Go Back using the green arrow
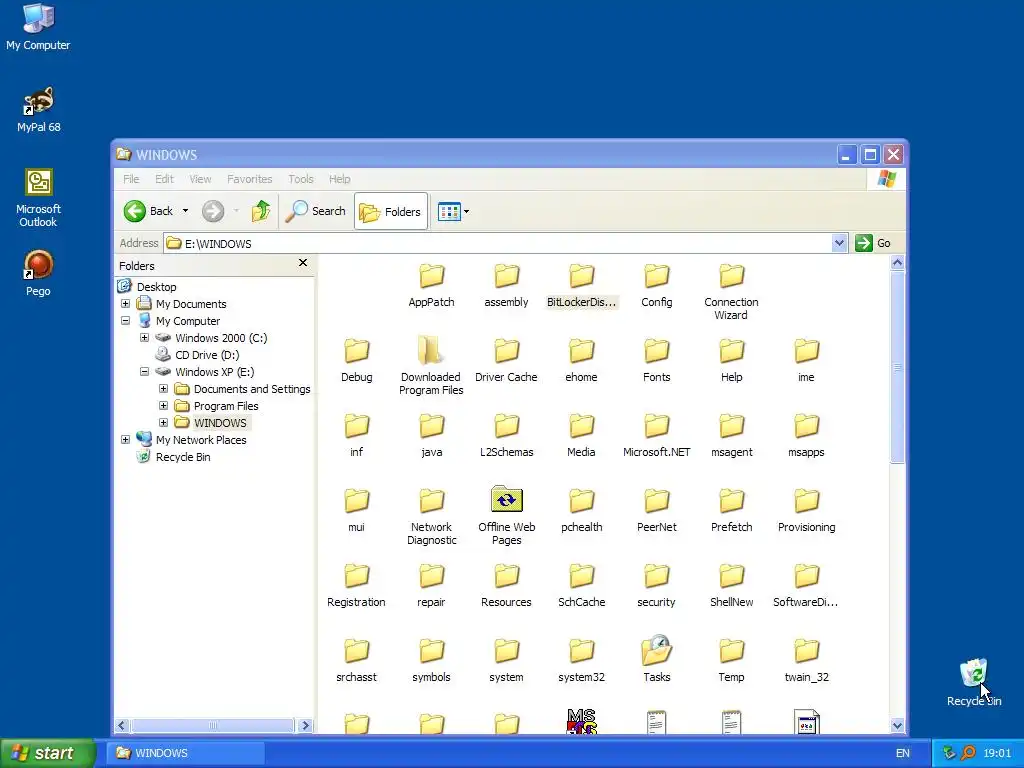This screenshot has height=768, width=1024. (x=149, y=211)
